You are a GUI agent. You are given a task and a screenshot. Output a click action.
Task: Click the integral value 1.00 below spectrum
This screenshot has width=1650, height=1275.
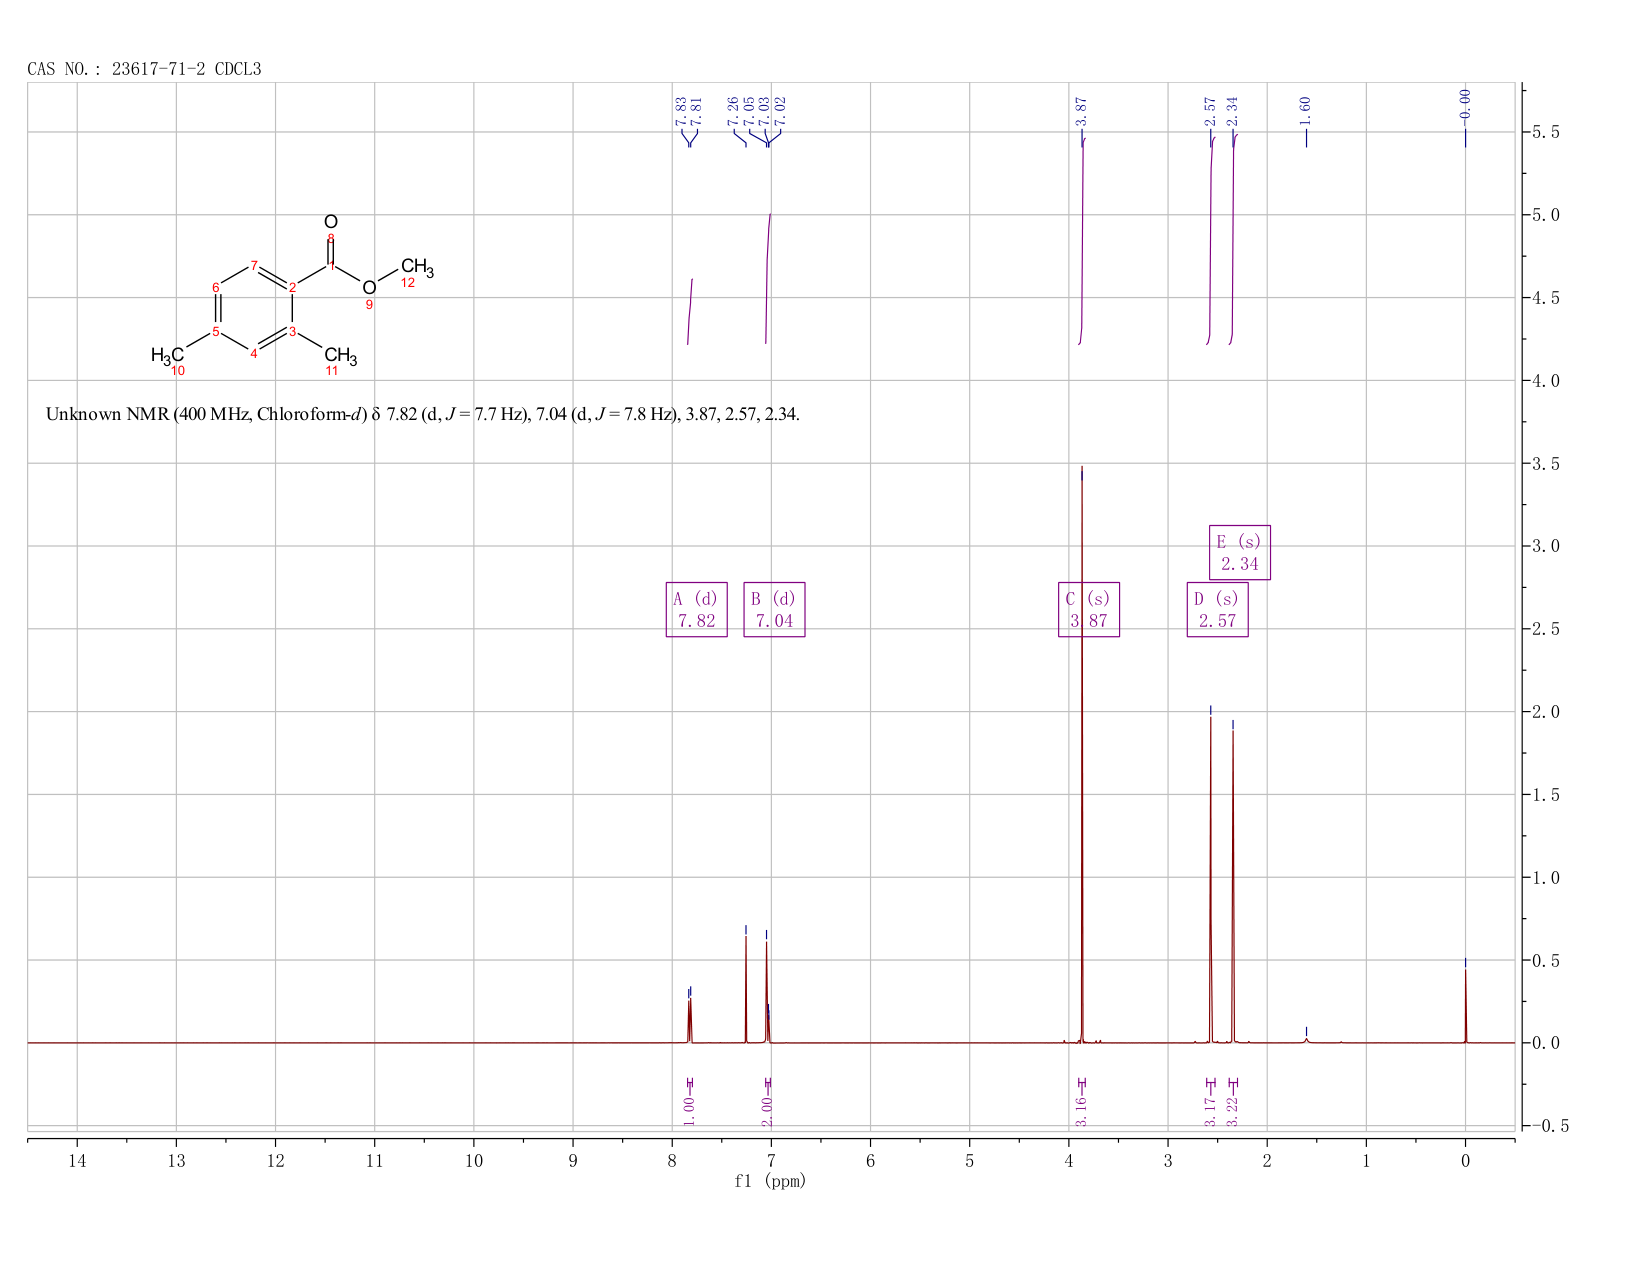pos(689,1110)
